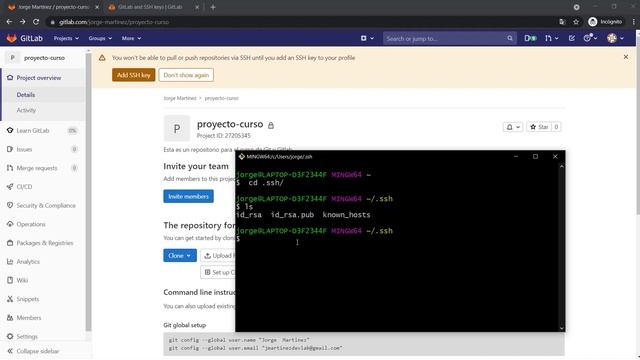The image size is (640, 360).
Task: Click known_hosts in terminal output
Action: tap(346, 215)
